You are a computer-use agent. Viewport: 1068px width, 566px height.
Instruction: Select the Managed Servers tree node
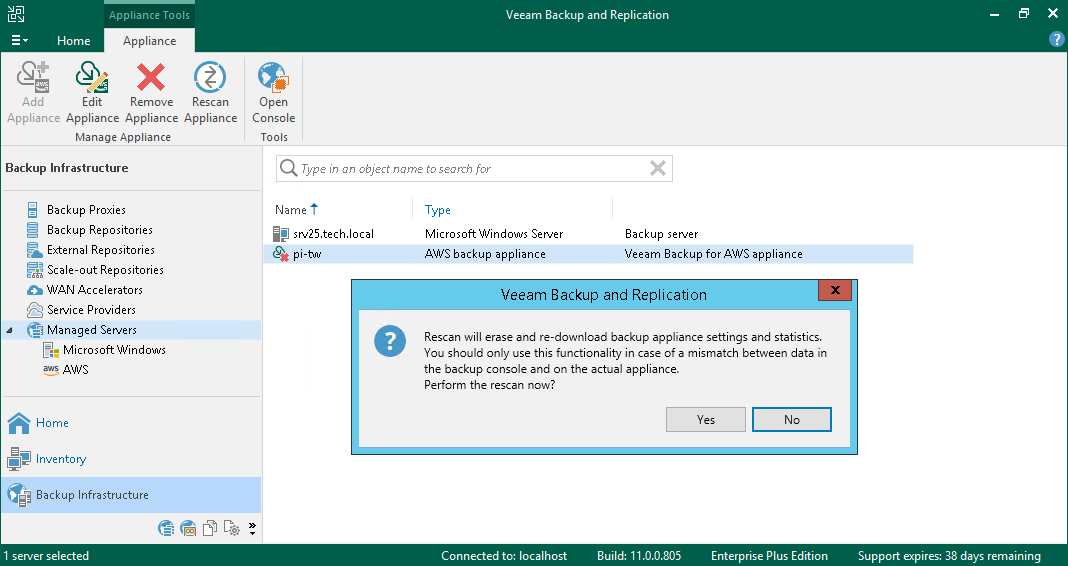click(x=91, y=330)
